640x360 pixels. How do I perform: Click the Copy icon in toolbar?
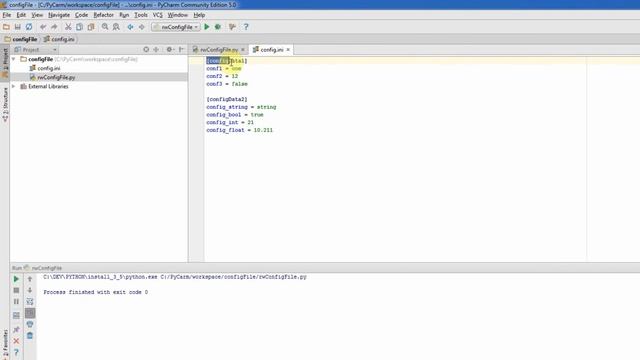79,27
